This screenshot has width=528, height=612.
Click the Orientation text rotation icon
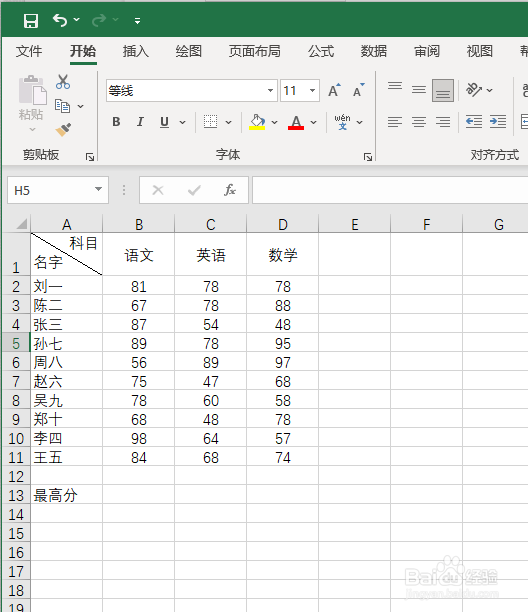tap(474, 89)
